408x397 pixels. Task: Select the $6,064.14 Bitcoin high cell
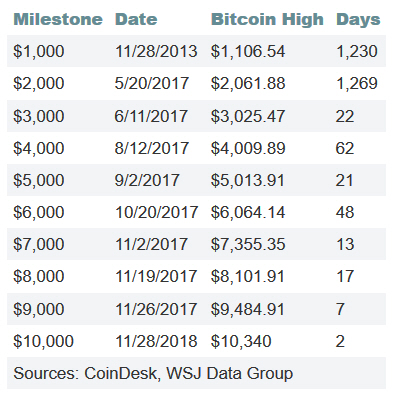tap(248, 212)
